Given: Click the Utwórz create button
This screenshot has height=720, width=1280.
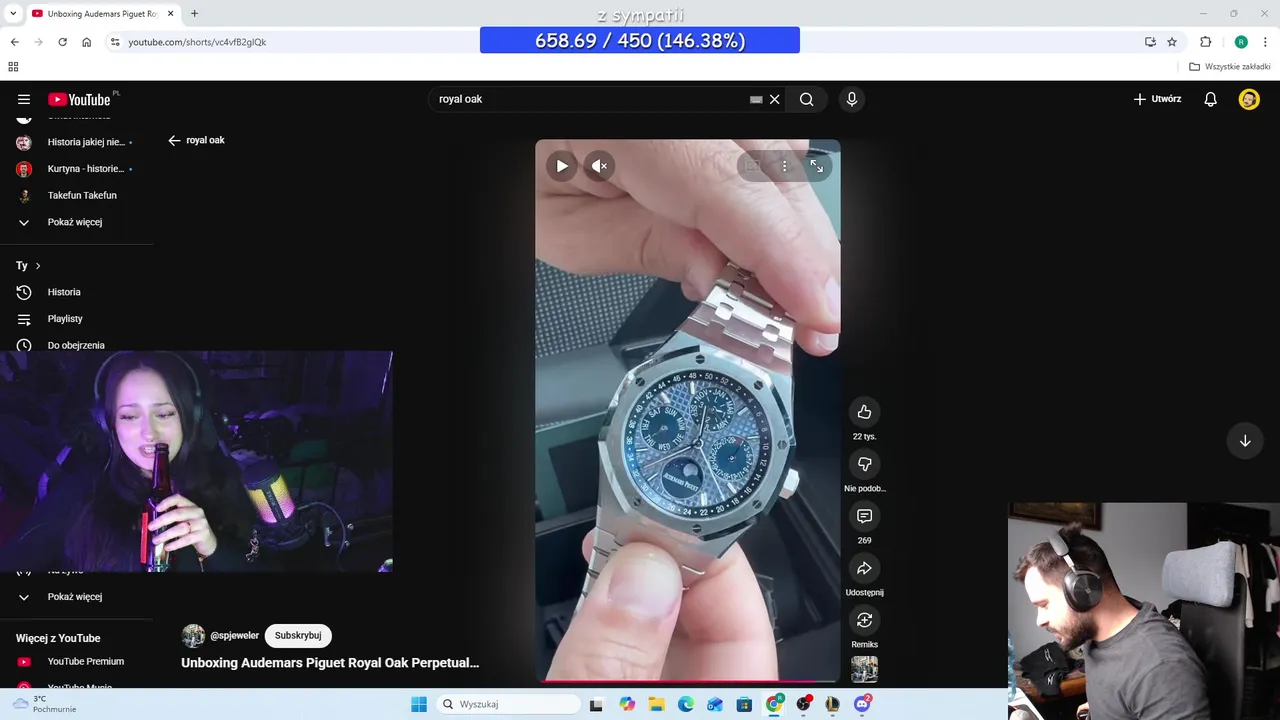Looking at the screenshot, I should click(x=1157, y=99).
